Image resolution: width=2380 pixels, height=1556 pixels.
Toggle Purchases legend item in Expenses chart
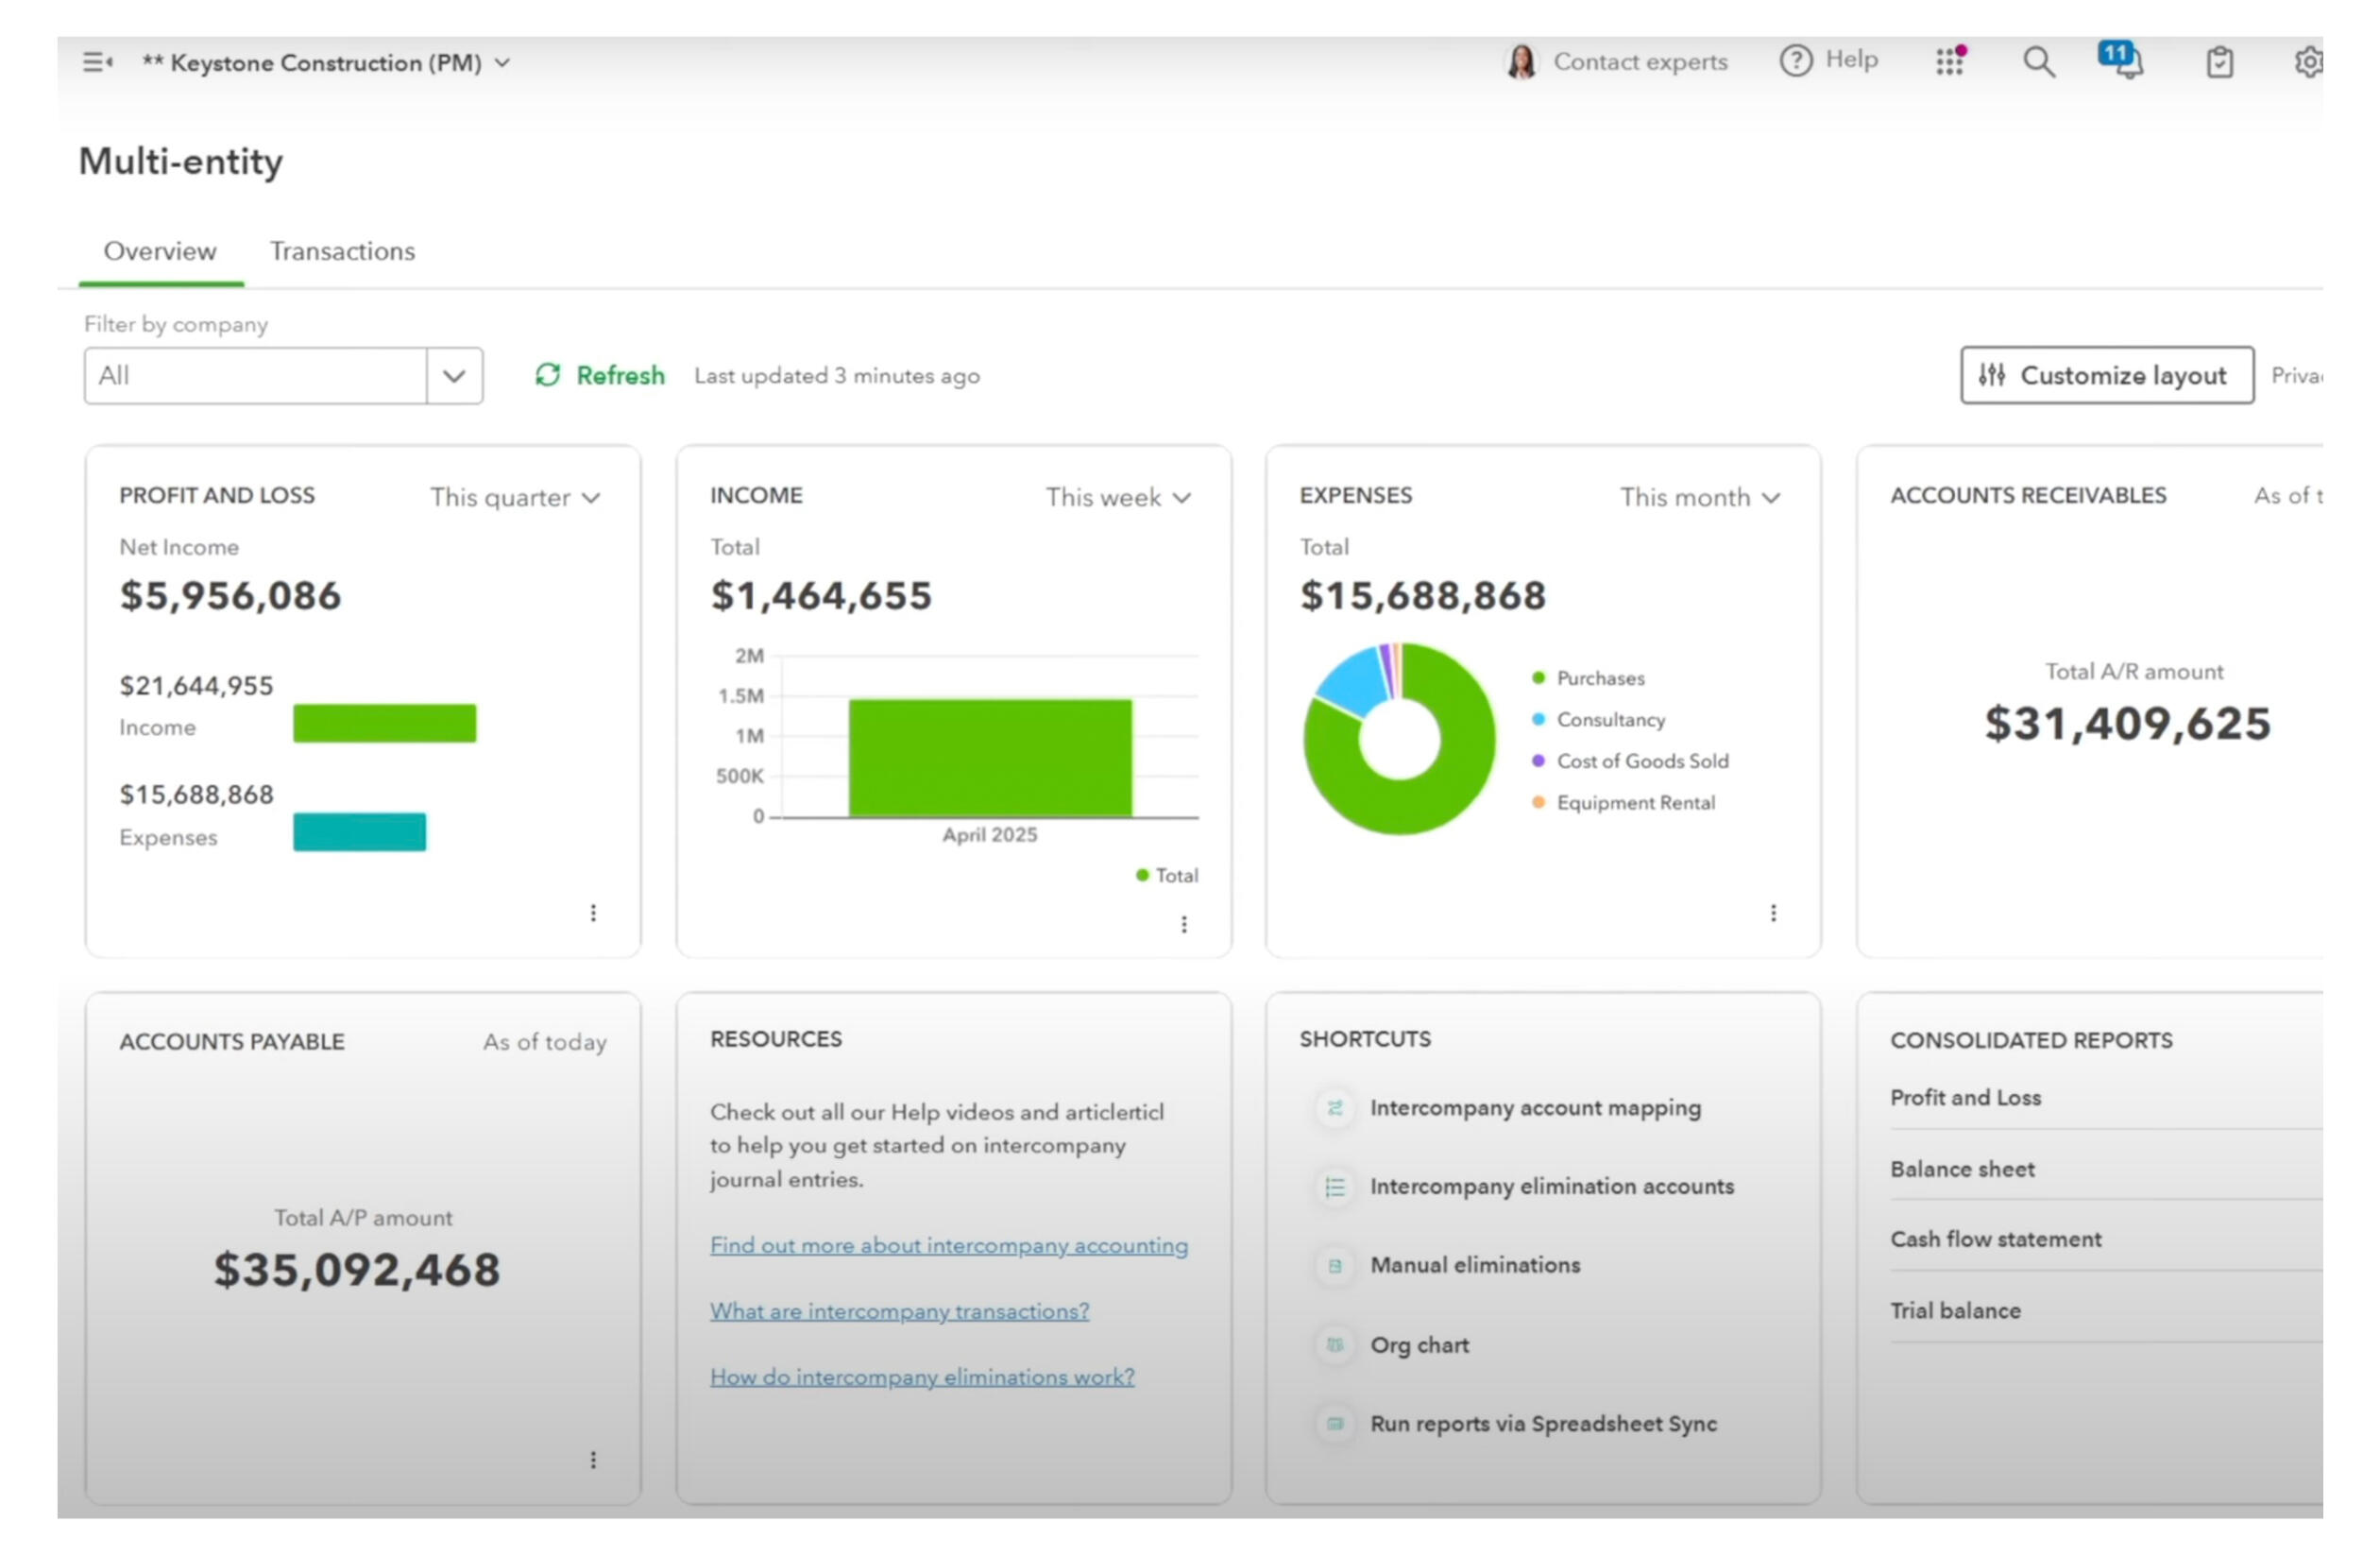point(1598,679)
